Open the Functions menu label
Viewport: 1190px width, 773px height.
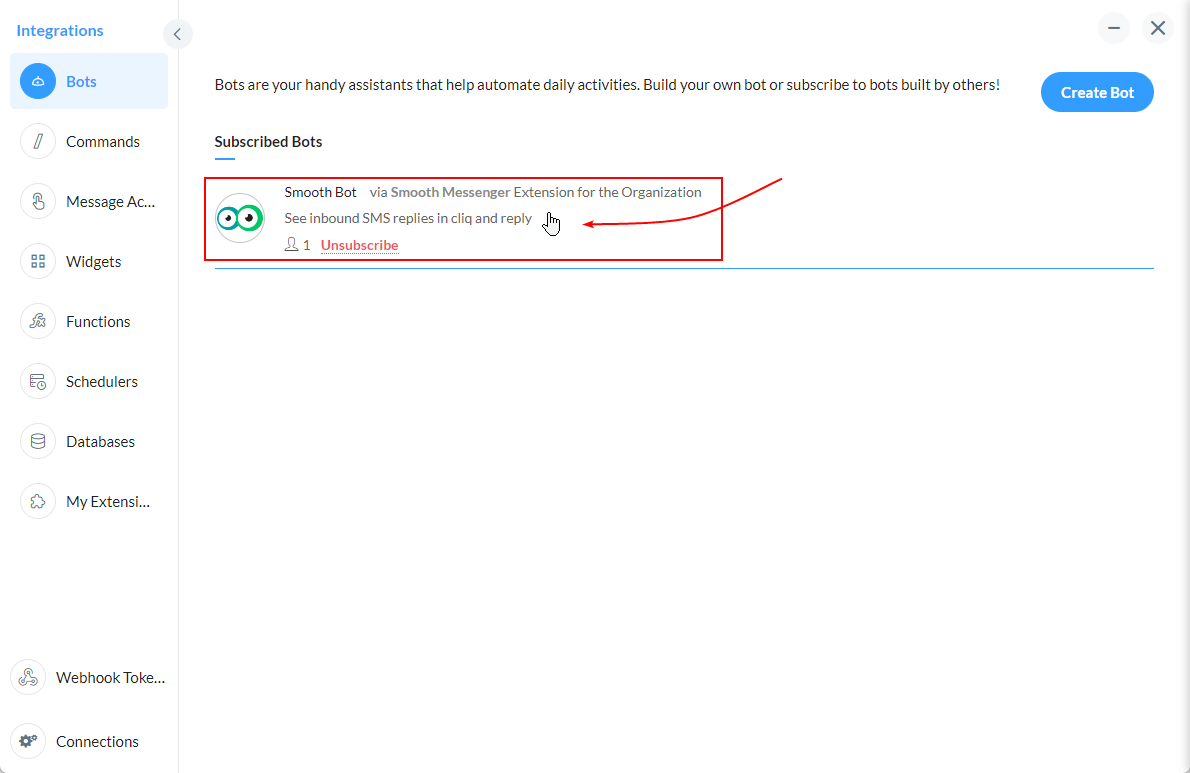tap(98, 321)
